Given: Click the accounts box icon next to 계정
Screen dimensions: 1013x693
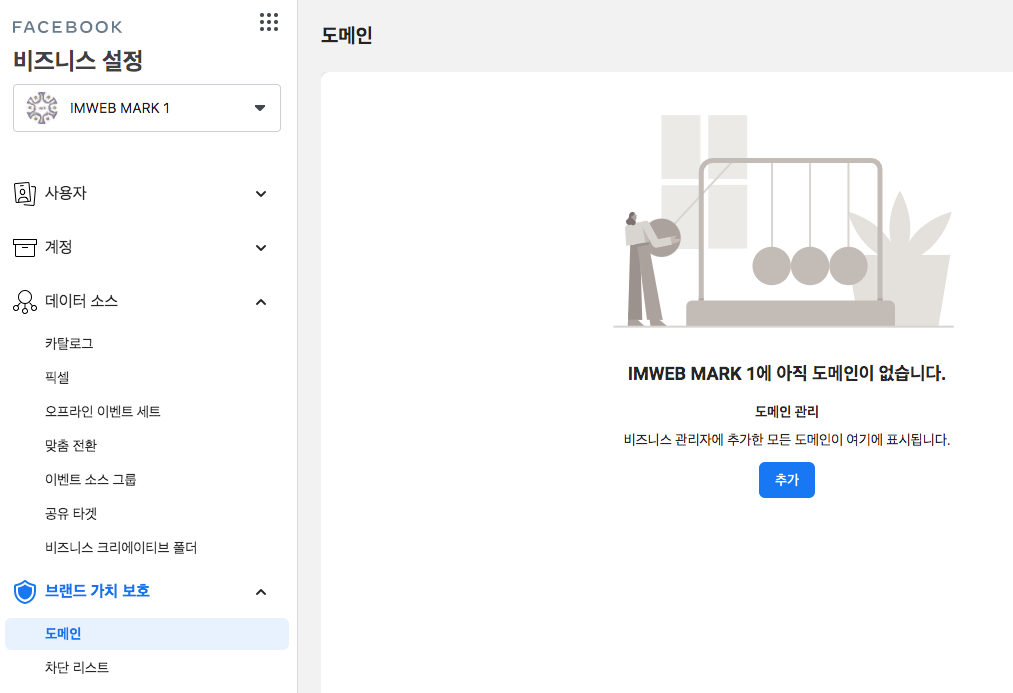Looking at the screenshot, I should [24, 247].
